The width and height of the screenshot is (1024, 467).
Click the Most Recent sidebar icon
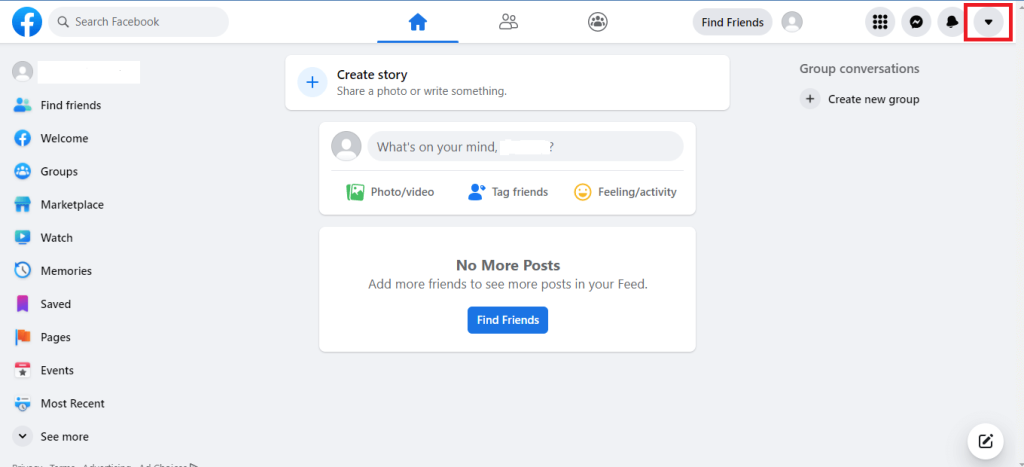click(23, 404)
